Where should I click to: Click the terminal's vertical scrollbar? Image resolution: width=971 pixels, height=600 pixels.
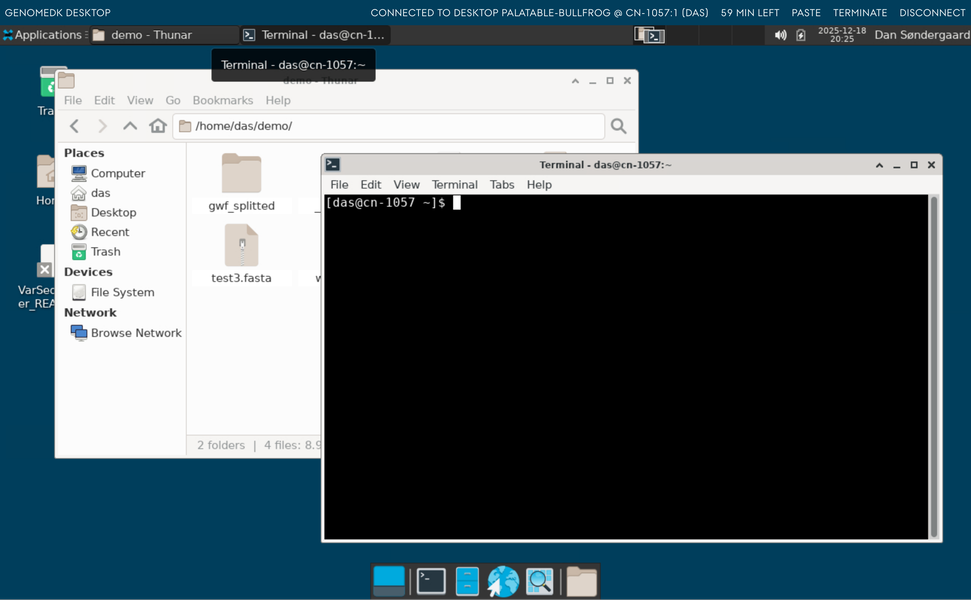click(x=934, y=366)
